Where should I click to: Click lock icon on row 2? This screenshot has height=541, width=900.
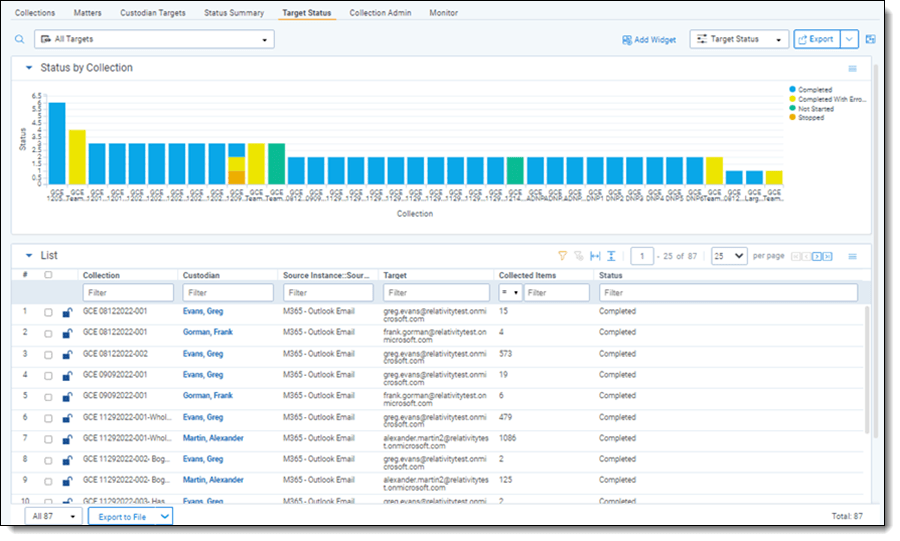pyautogui.click(x=67, y=333)
